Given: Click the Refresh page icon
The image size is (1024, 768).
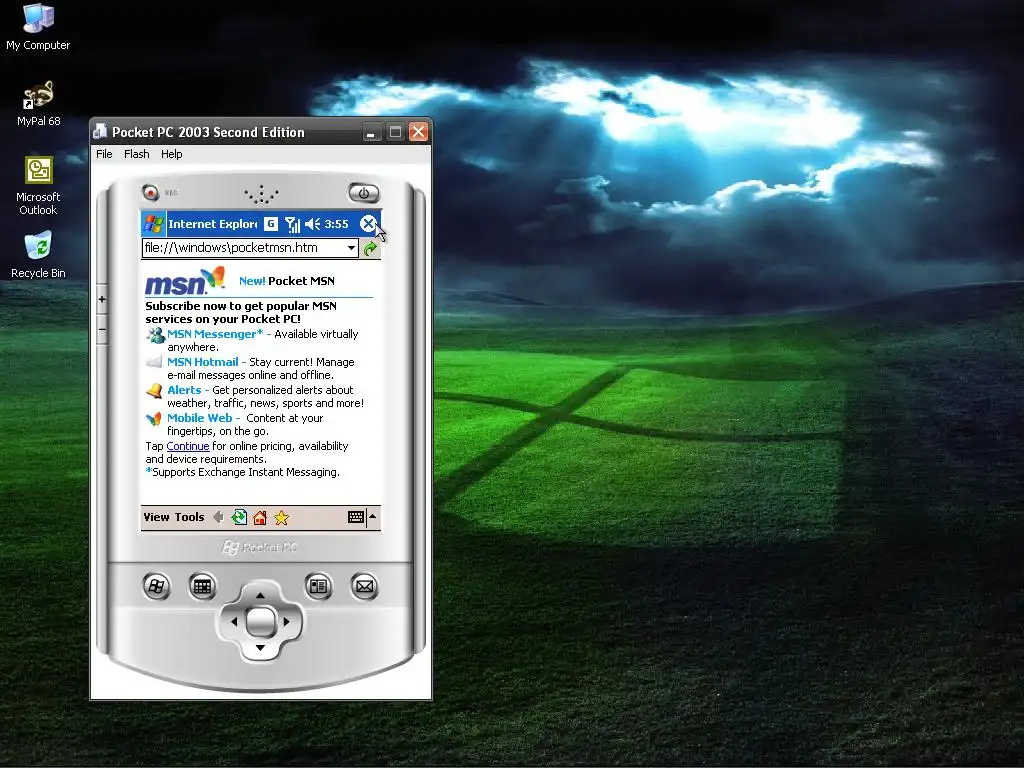Looking at the screenshot, I should (x=239, y=517).
